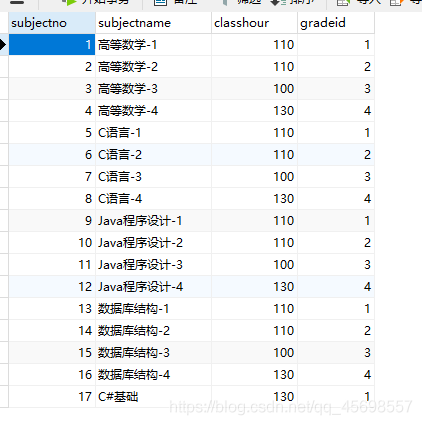Select the classhour column header
Screen dimensions: 422x425
[254, 23]
